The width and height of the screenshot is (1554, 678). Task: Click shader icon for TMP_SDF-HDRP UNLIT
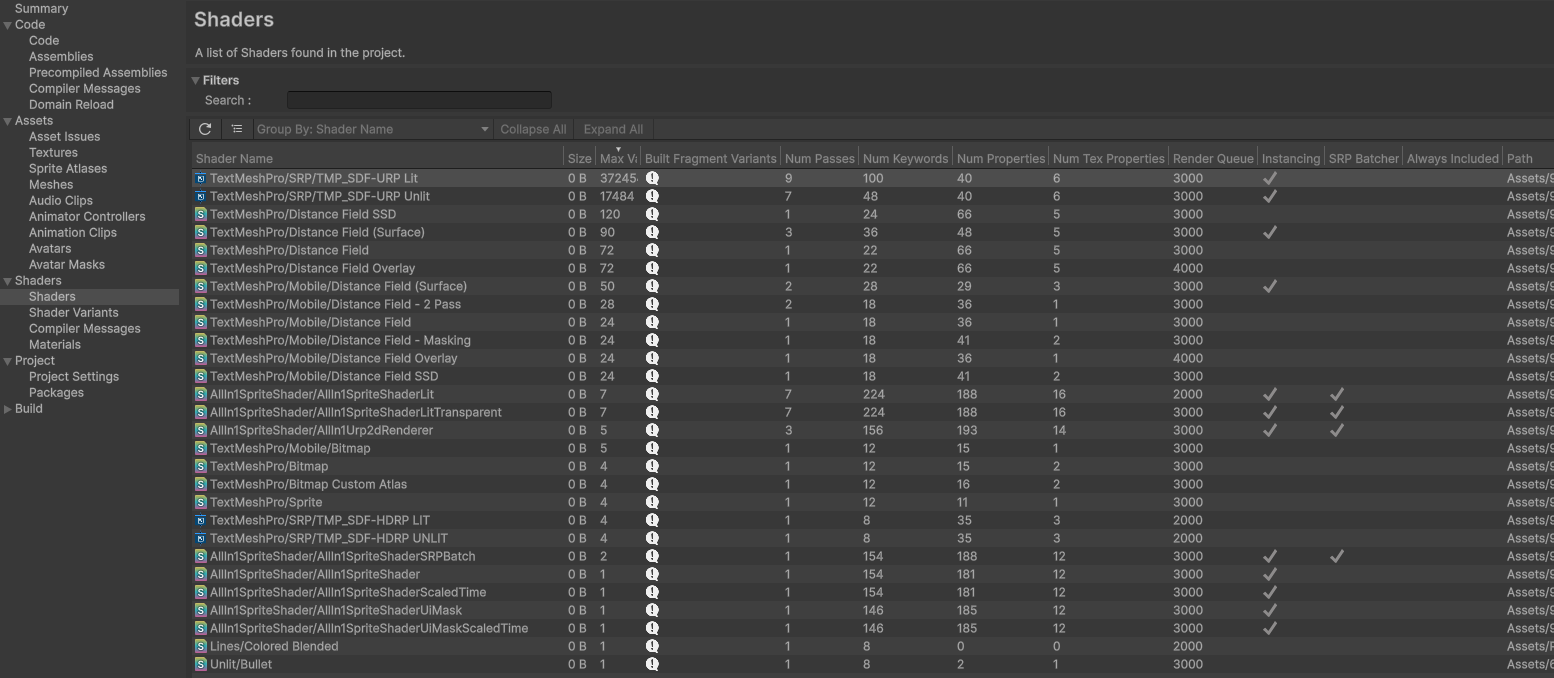pos(201,538)
